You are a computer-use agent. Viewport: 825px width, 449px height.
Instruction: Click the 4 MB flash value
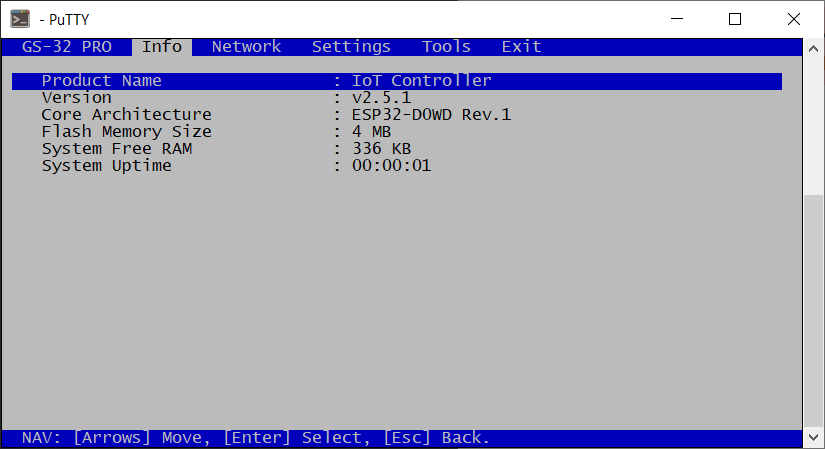pyautogui.click(x=371, y=132)
